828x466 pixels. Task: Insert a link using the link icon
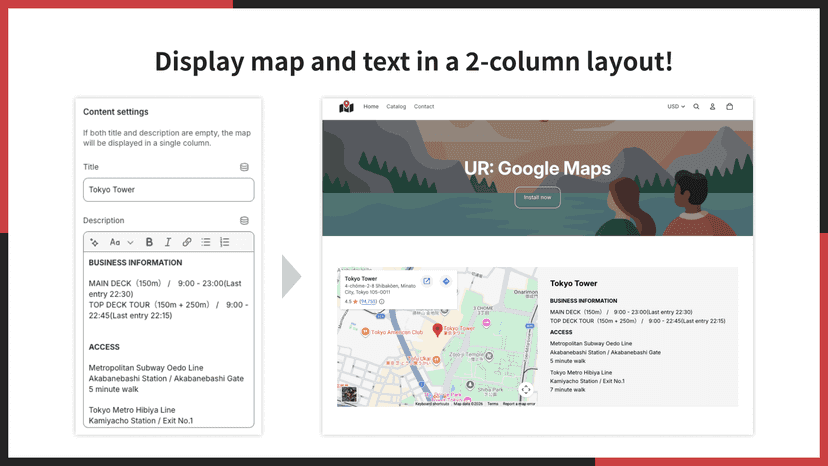point(186,242)
